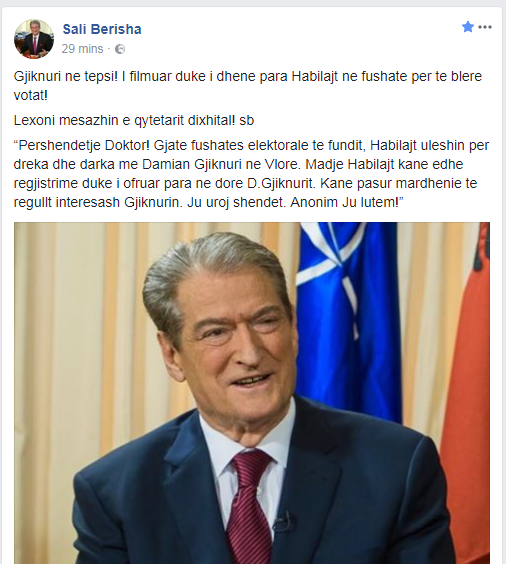Click the blue NATO flag in the photo
506x564 pixels.
348,320
